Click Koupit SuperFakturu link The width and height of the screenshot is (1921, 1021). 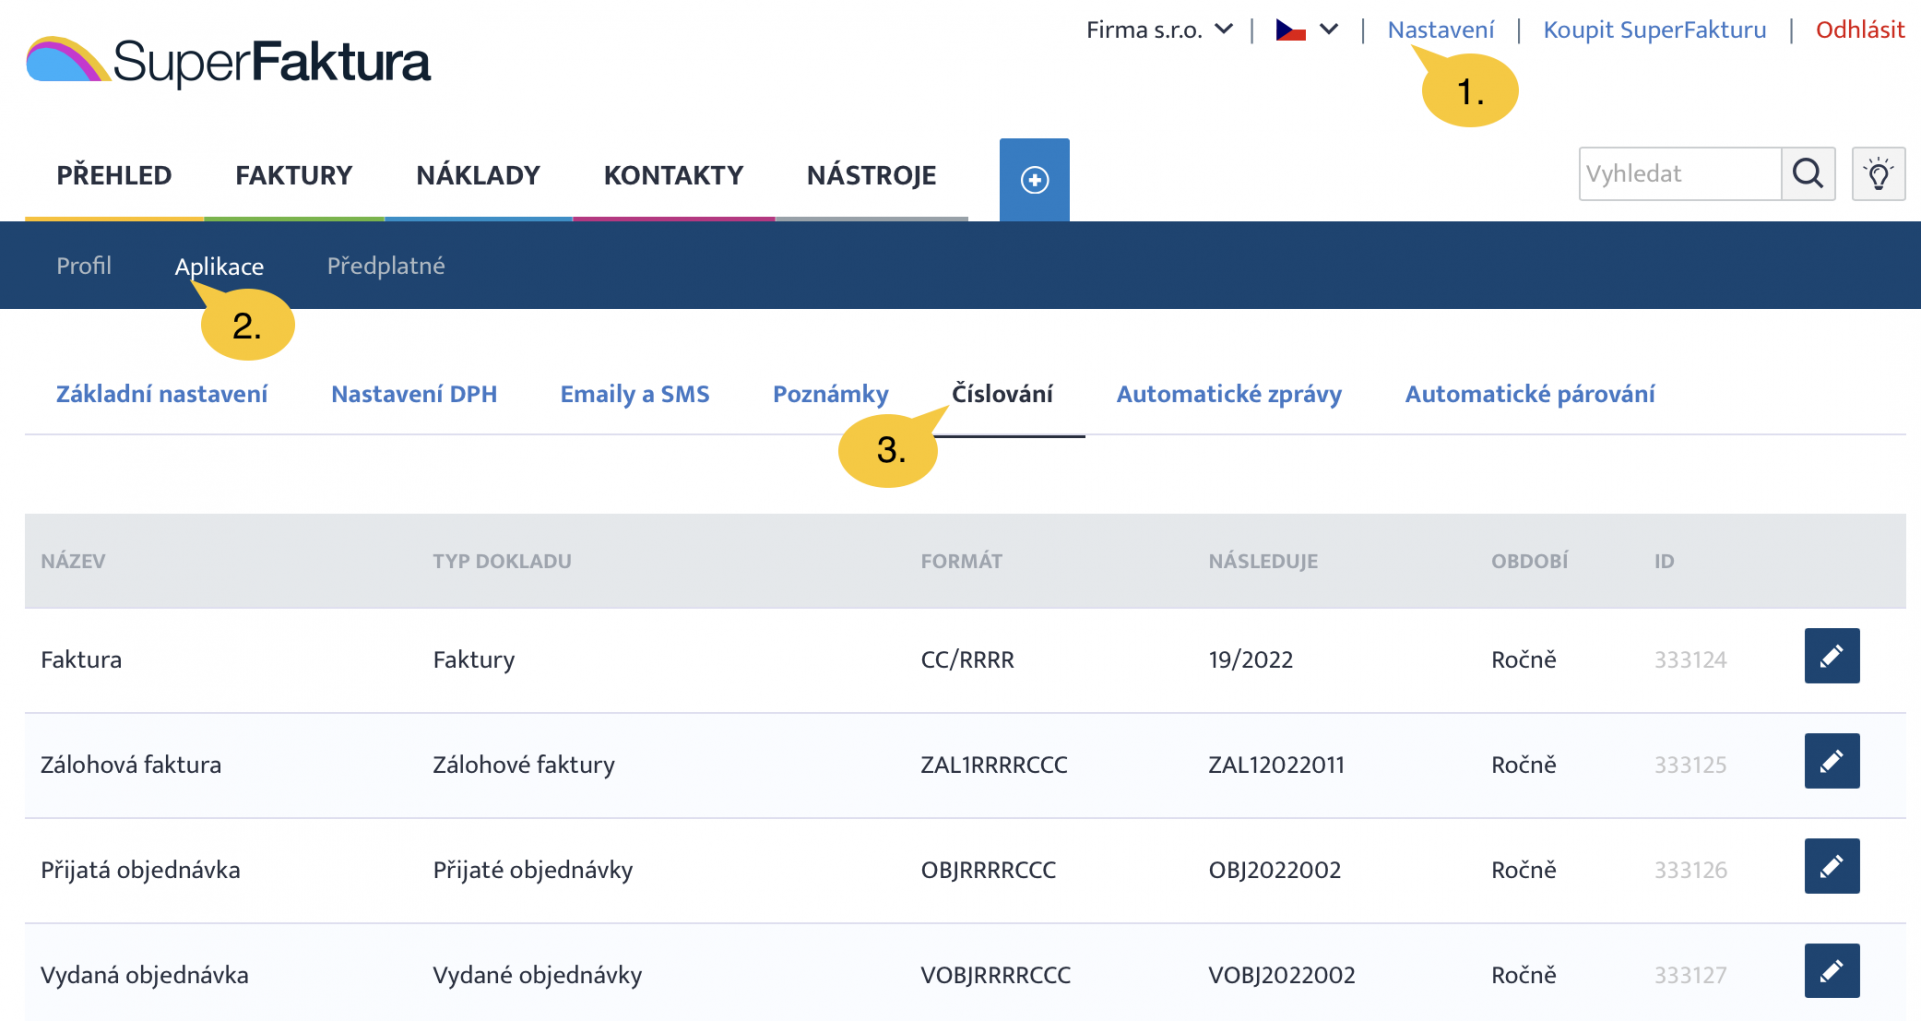pos(1654,30)
